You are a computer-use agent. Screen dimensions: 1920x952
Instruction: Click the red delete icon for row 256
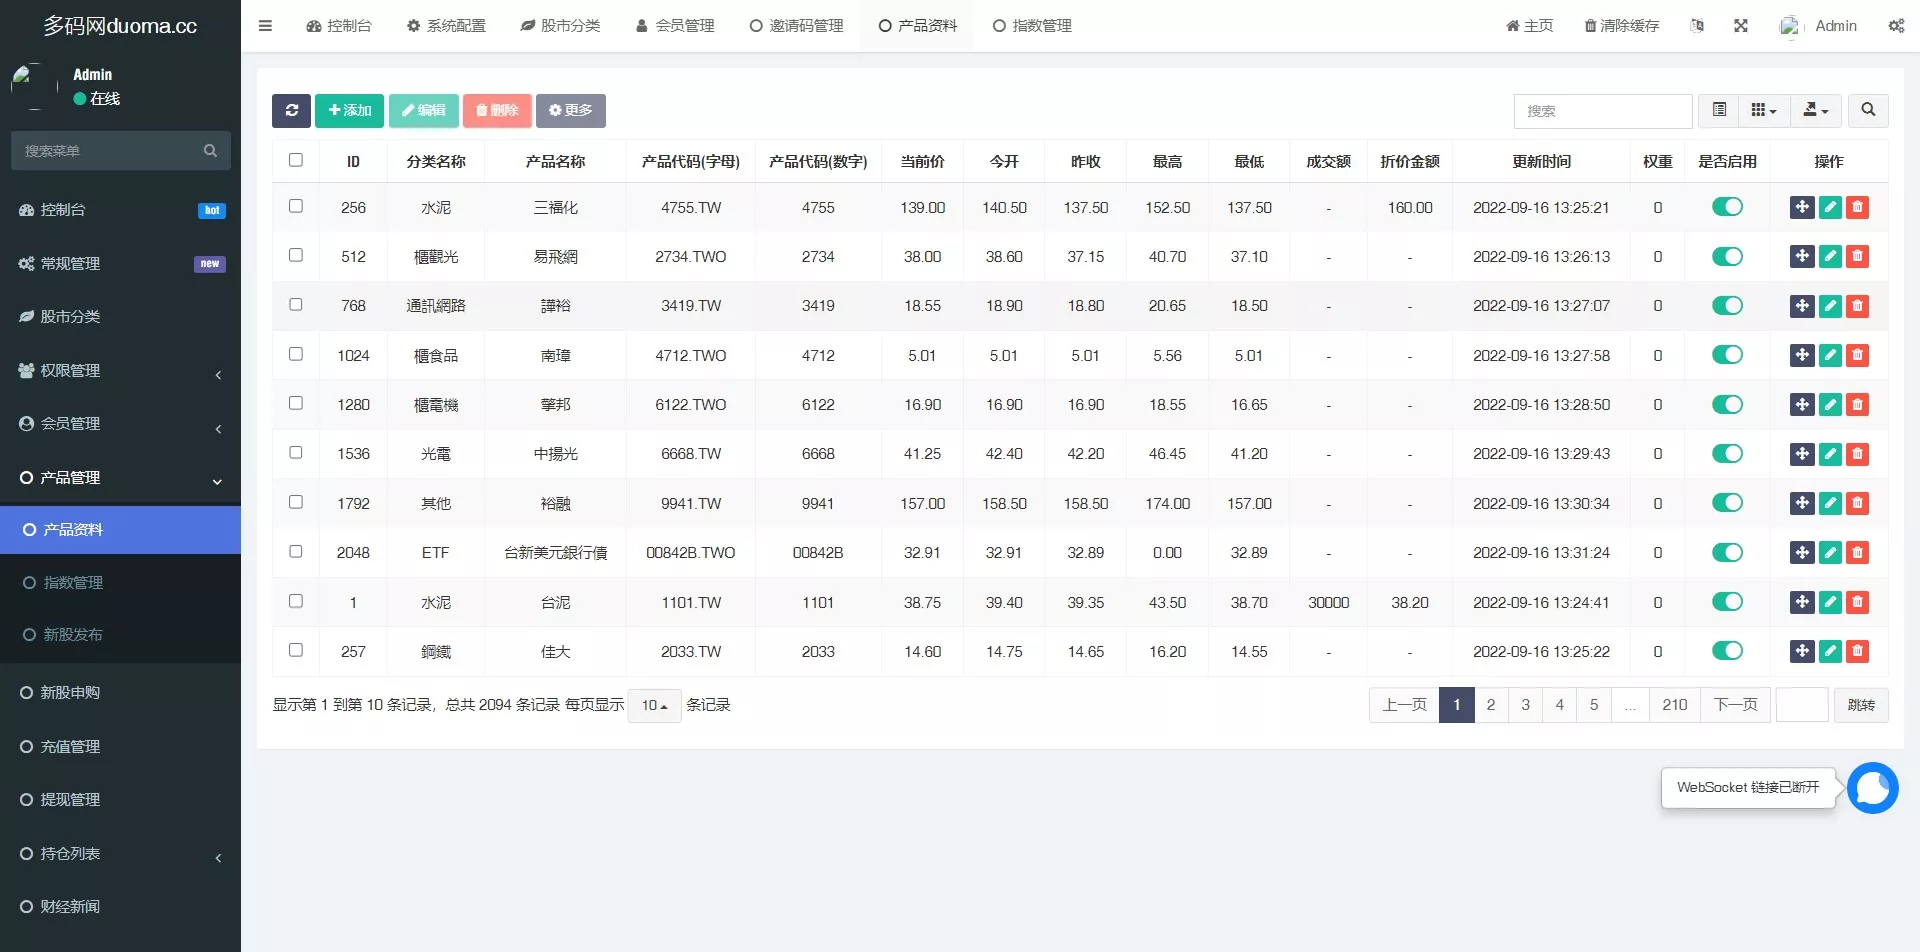pos(1857,208)
